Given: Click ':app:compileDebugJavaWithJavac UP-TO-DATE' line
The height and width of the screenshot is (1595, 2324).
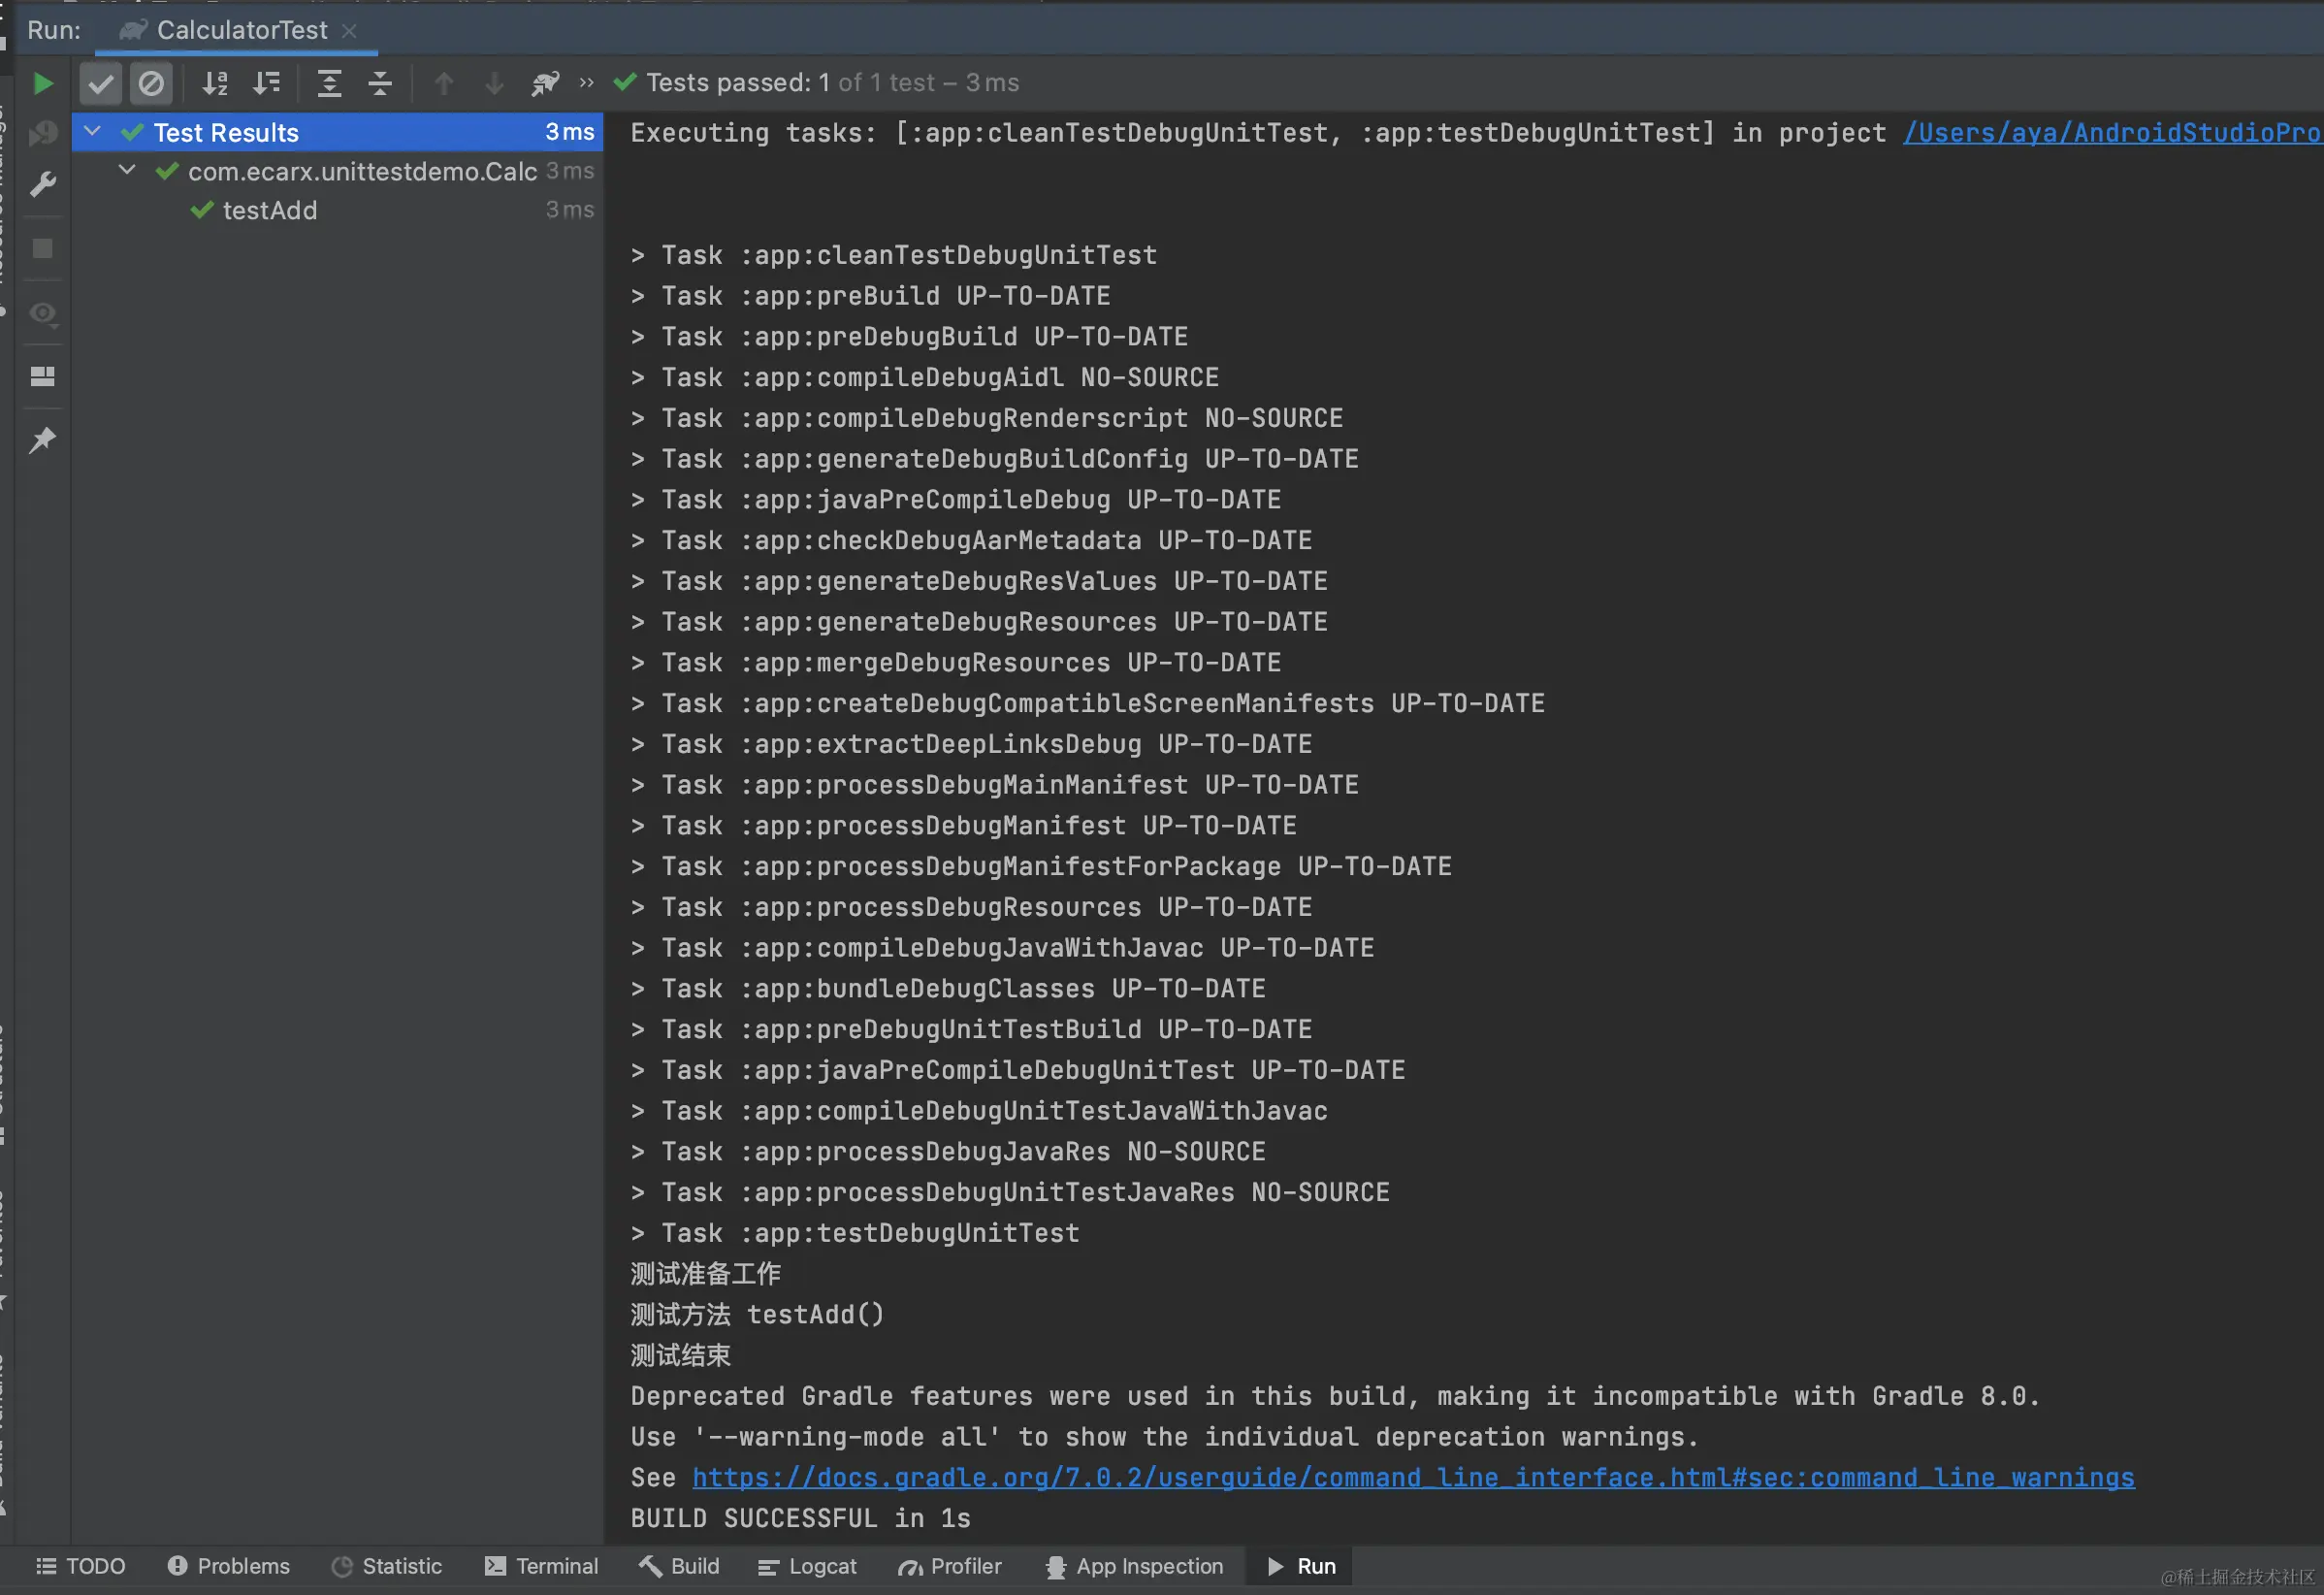Looking at the screenshot, I should point(1002,948).
